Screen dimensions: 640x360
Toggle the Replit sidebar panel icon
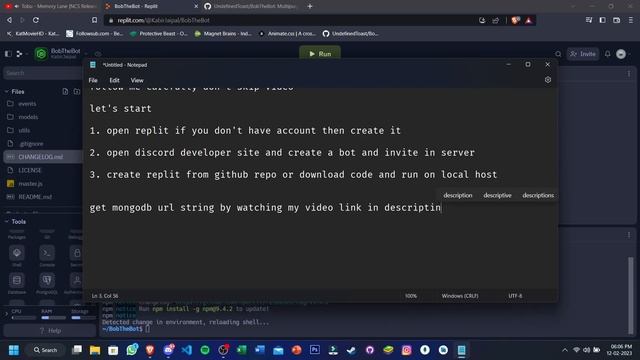click(8, 53)
